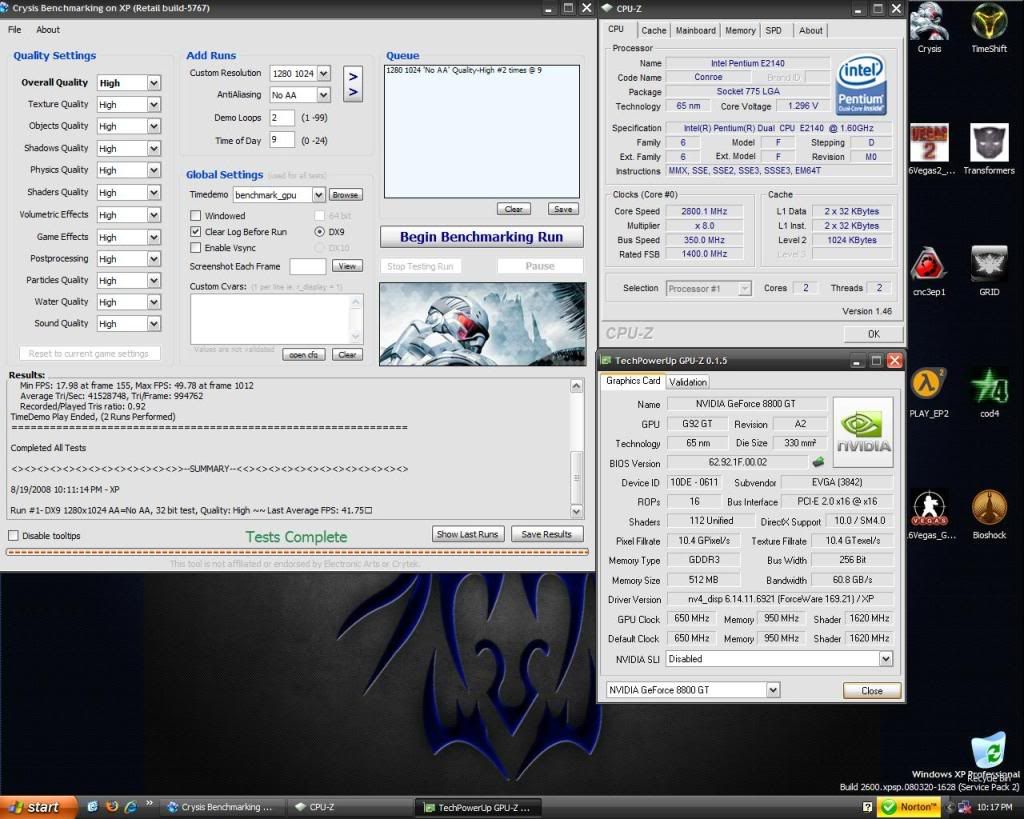Switch to the Validation tab in GPU-Z
The height and width of the screenshot is (819, 1024).
pos(688,382)
